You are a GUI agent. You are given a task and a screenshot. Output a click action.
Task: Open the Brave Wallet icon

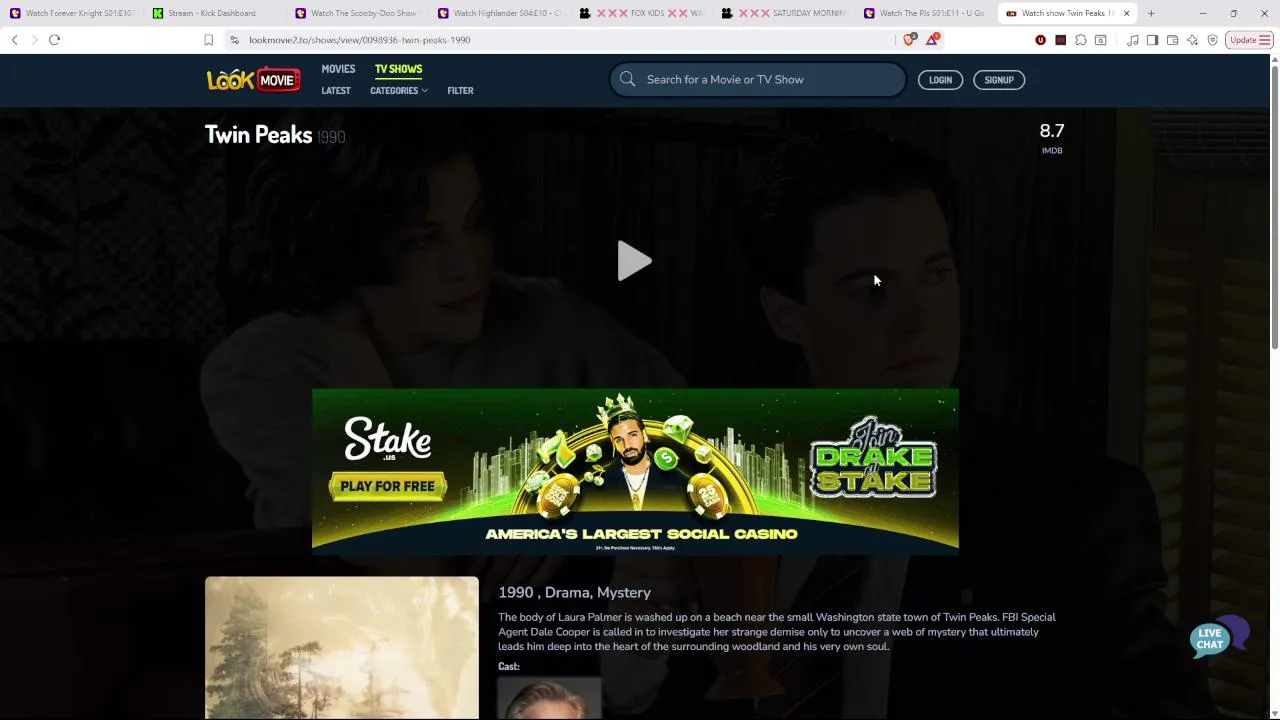pos(1172,40)
